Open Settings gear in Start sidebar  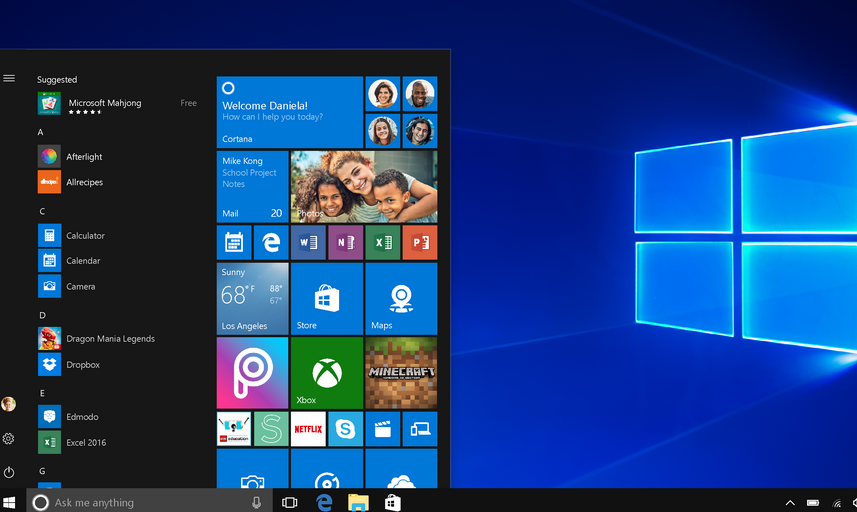click(8, 438)
